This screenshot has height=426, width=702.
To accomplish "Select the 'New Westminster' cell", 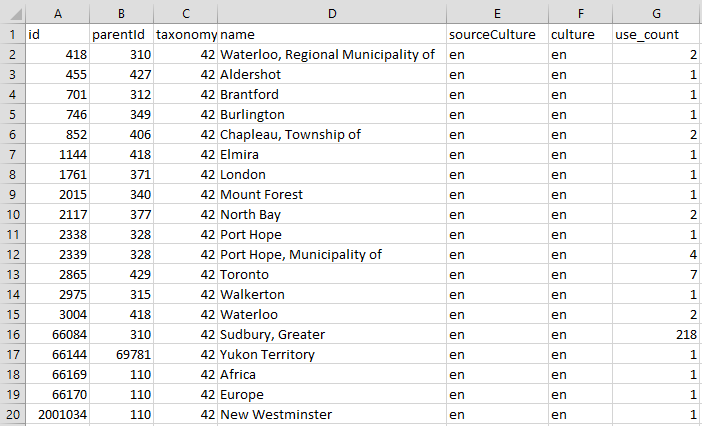I will pos(331,415).
